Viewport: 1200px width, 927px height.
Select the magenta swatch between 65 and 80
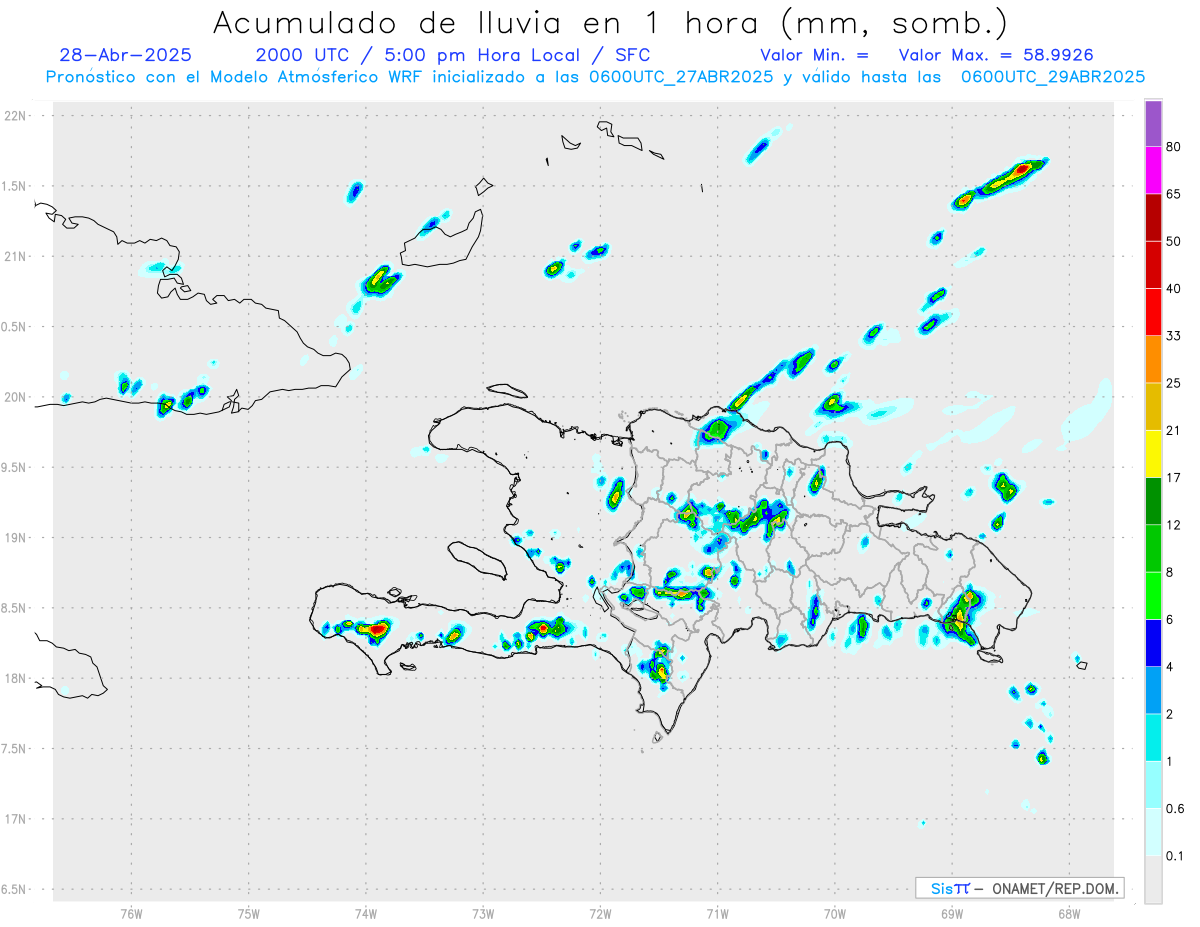tap(1153, 170)
